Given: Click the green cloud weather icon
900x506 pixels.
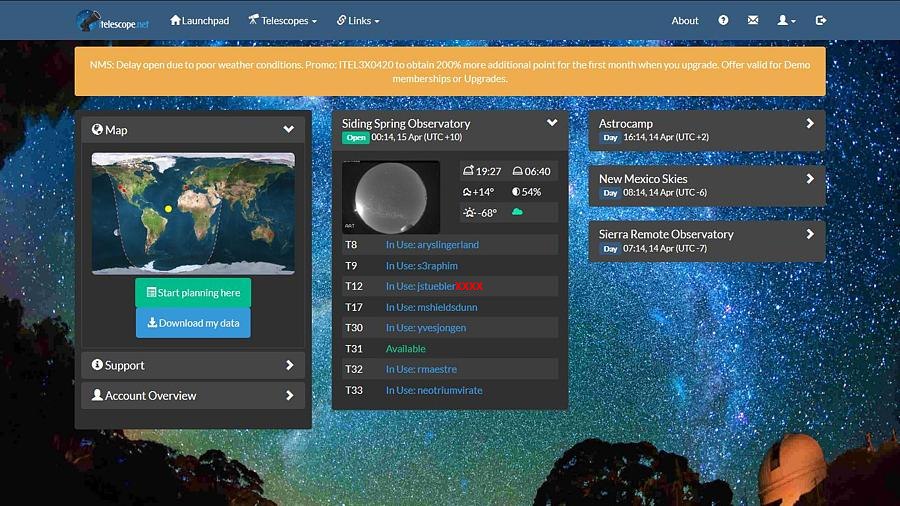Looking at the screenshot, I should 518,212.
